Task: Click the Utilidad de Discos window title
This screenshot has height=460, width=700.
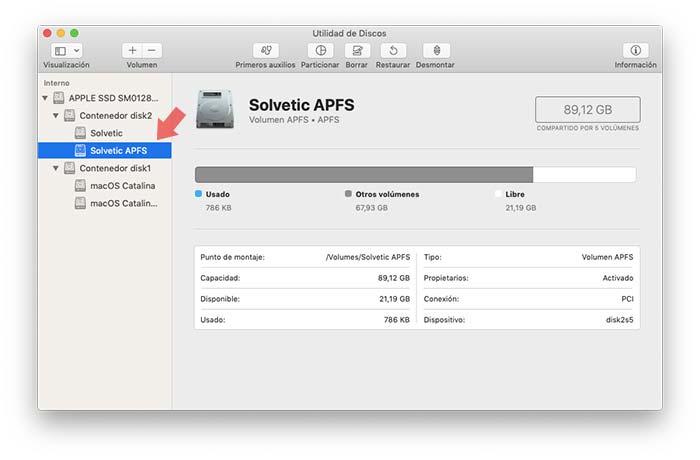Action: (x=349, y=33)
